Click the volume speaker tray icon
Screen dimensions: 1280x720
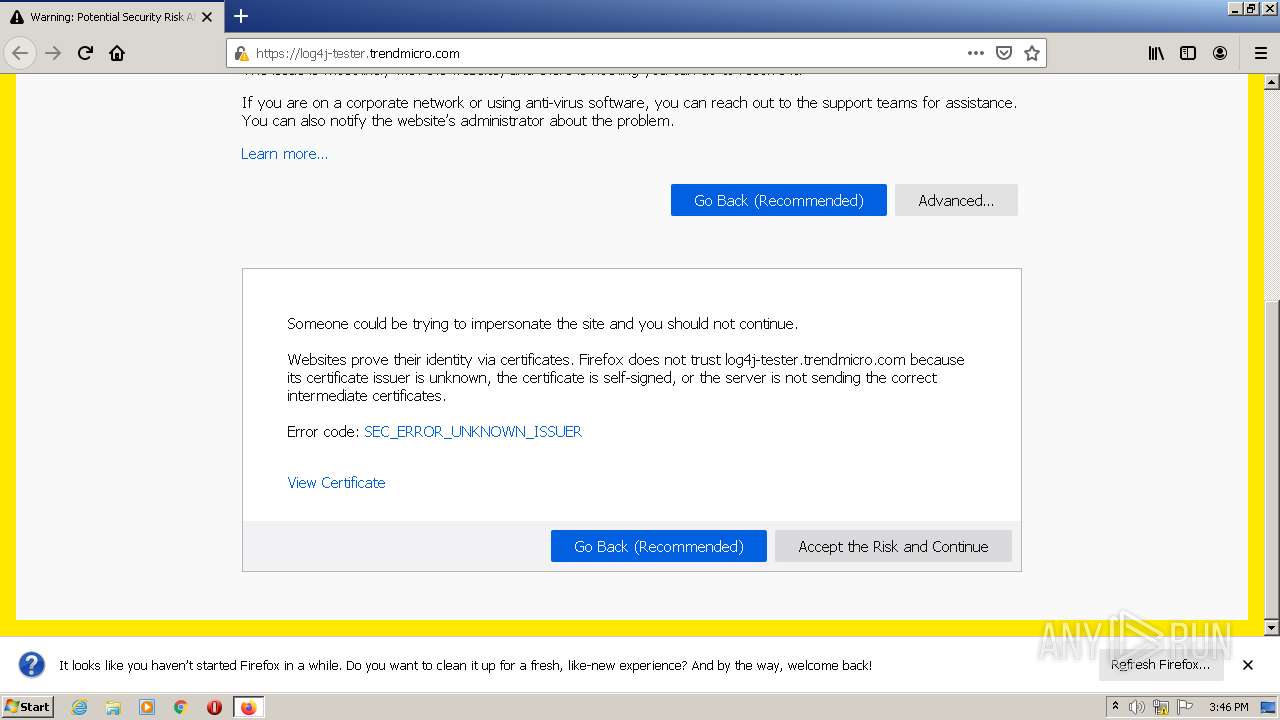coord(1137,707)
